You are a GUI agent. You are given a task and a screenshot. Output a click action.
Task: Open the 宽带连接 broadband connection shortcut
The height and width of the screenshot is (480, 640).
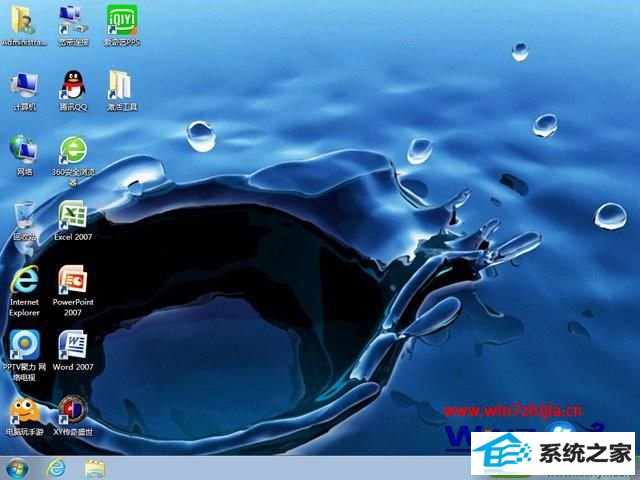tap(73, 20)
